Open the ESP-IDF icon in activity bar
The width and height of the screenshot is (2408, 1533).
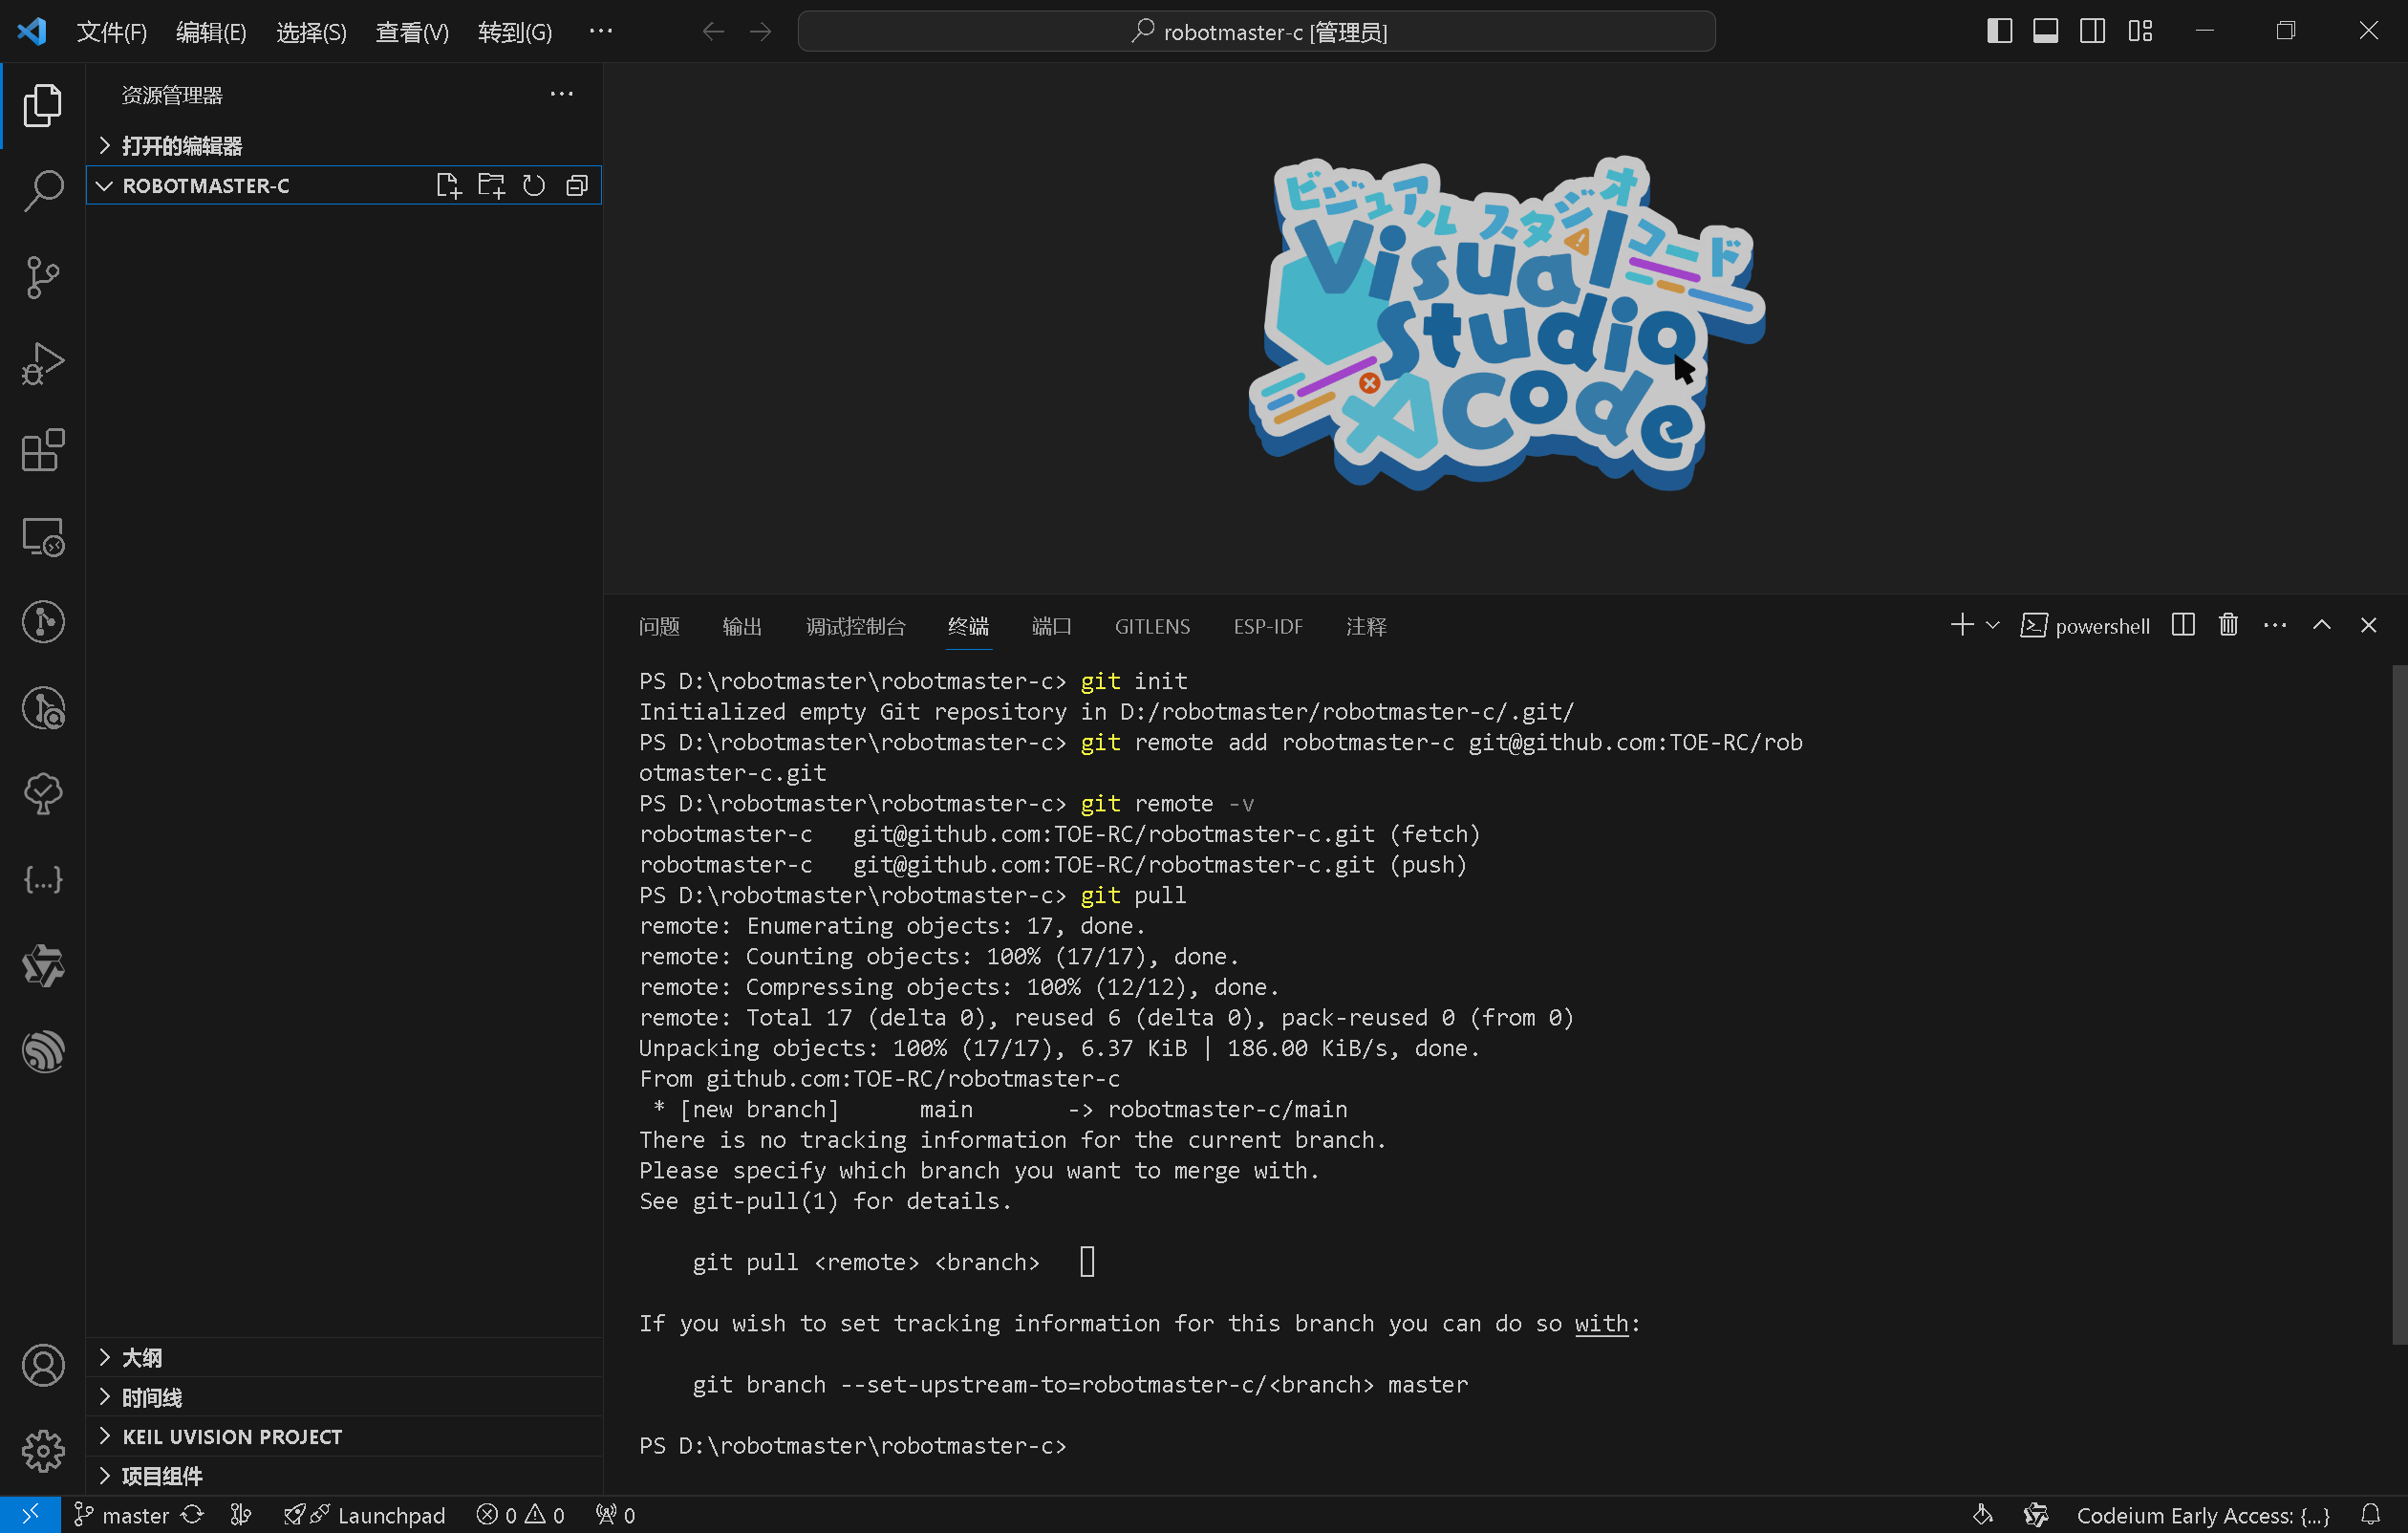pos(42,1052)
